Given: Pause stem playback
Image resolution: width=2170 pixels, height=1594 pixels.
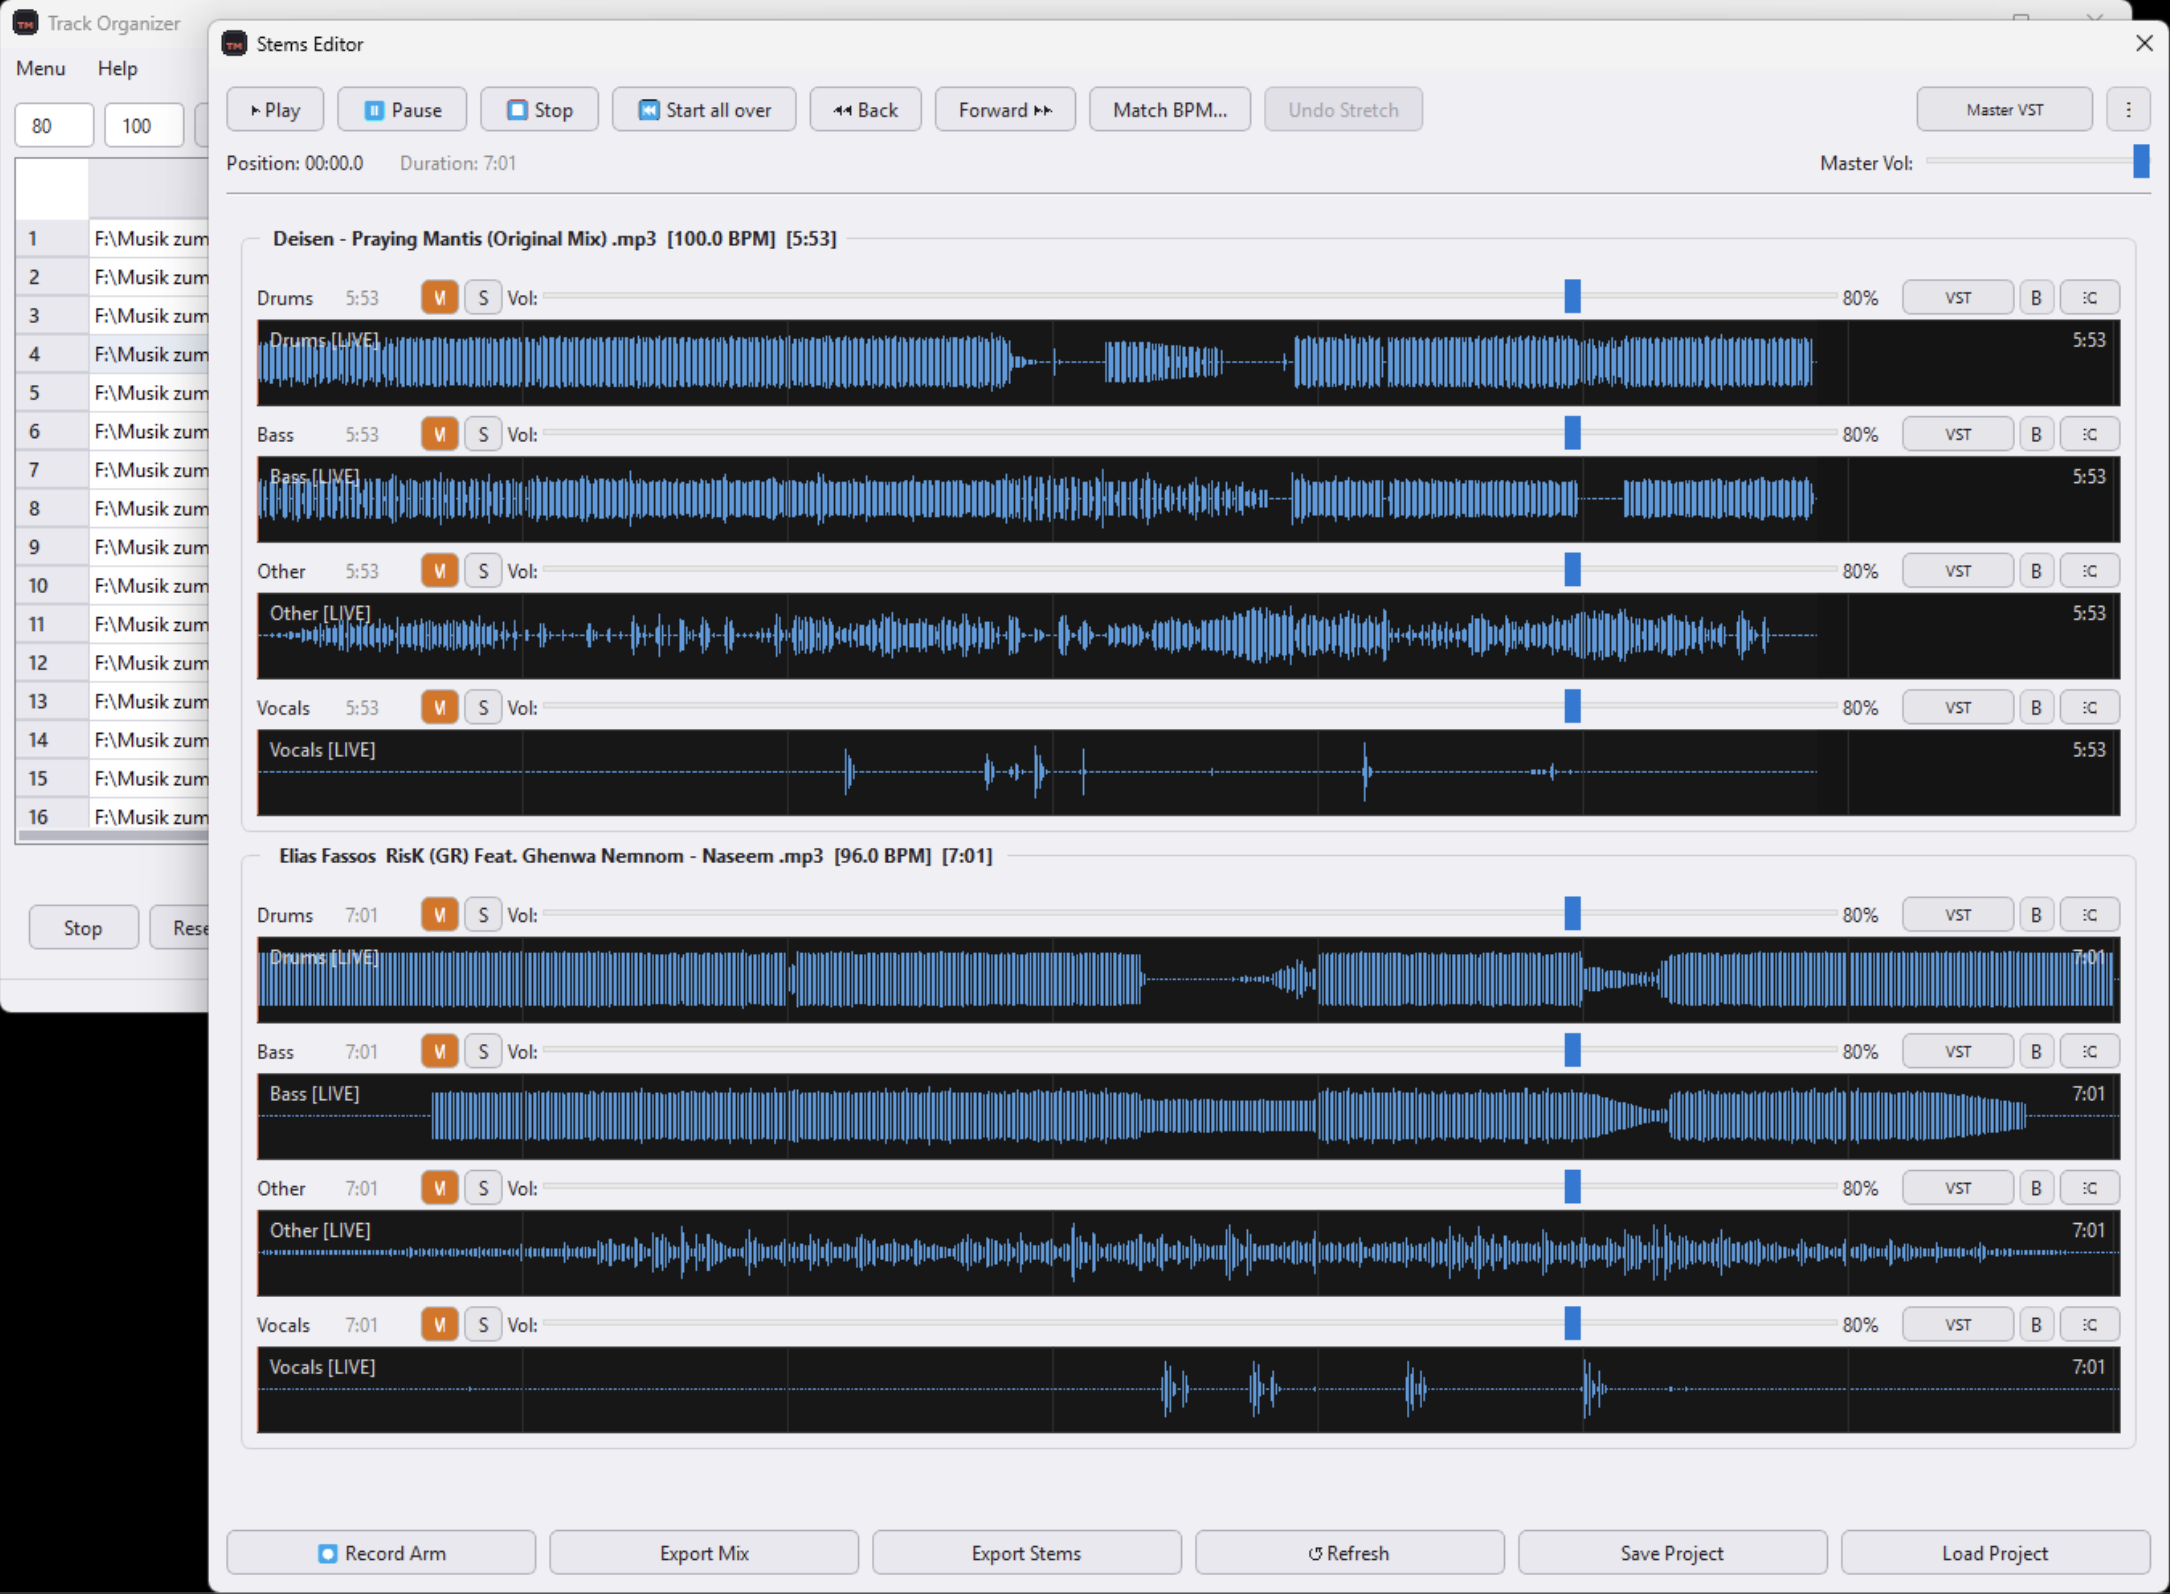Looking at the screenshot, I should point(402,110).
